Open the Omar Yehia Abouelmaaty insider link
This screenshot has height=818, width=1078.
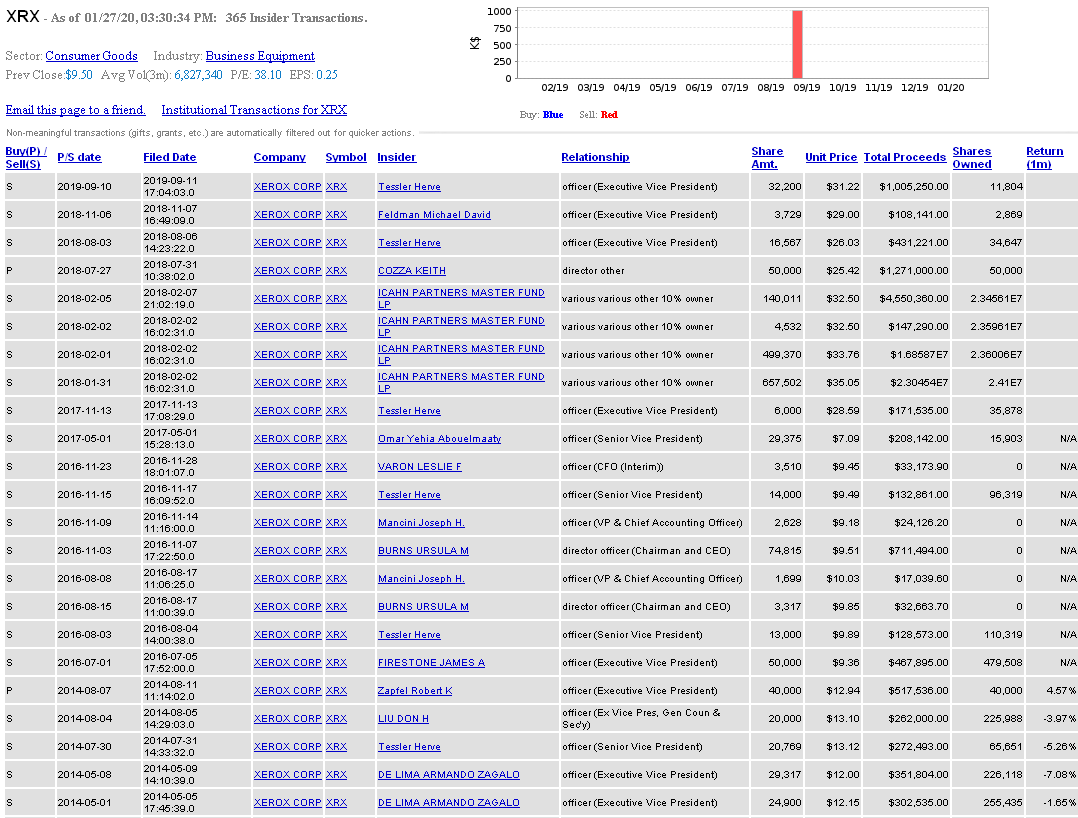(x=439, y=439)
